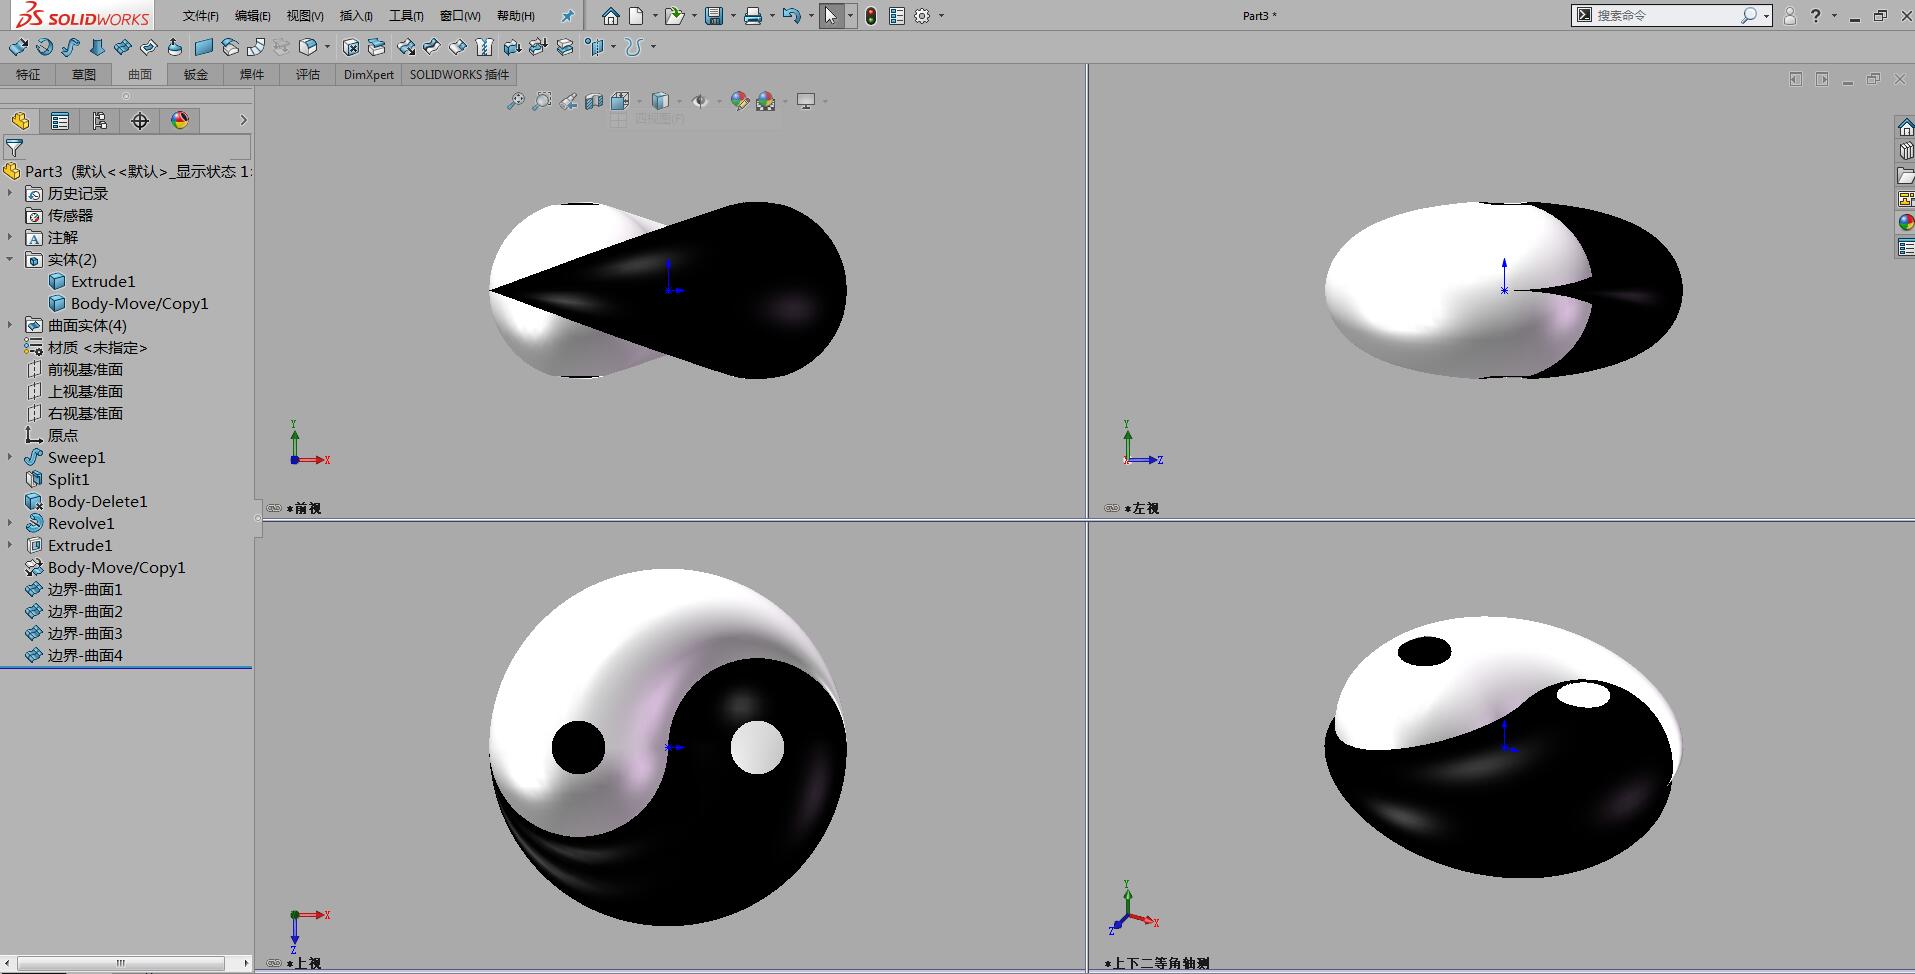Open the 工具(T) menu
The image size is (1915, 974).
[406, 16]
